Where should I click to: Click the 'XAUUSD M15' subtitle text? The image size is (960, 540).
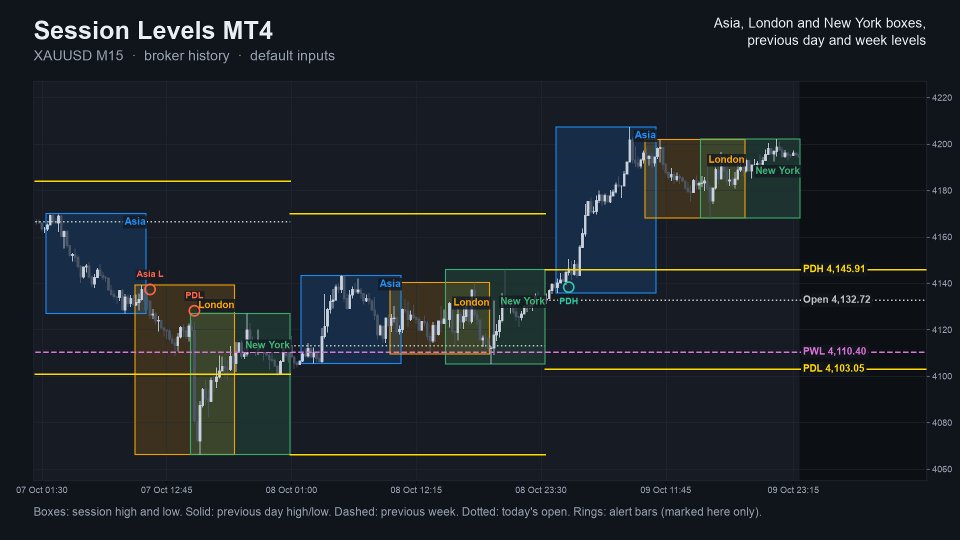(78, 56)
